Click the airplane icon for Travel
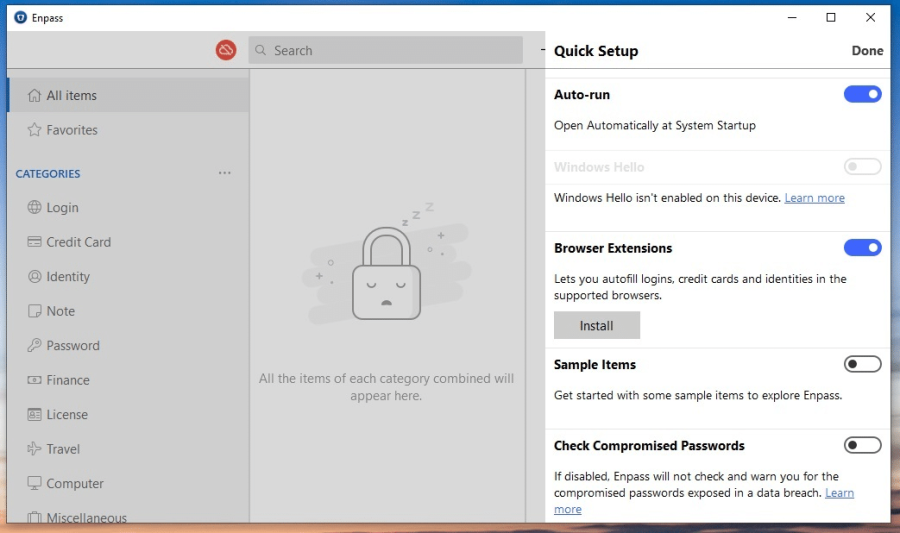The width and height of the screenshot is (900, 533). click(x=34, y=449)
